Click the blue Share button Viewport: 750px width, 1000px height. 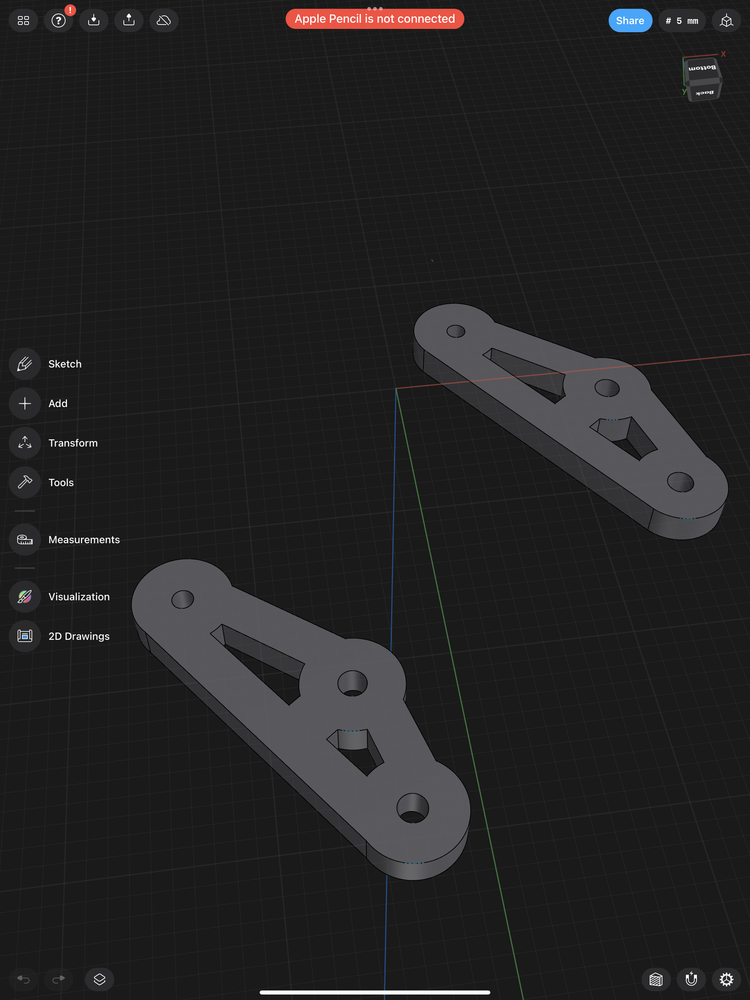[x=630, y=20]
